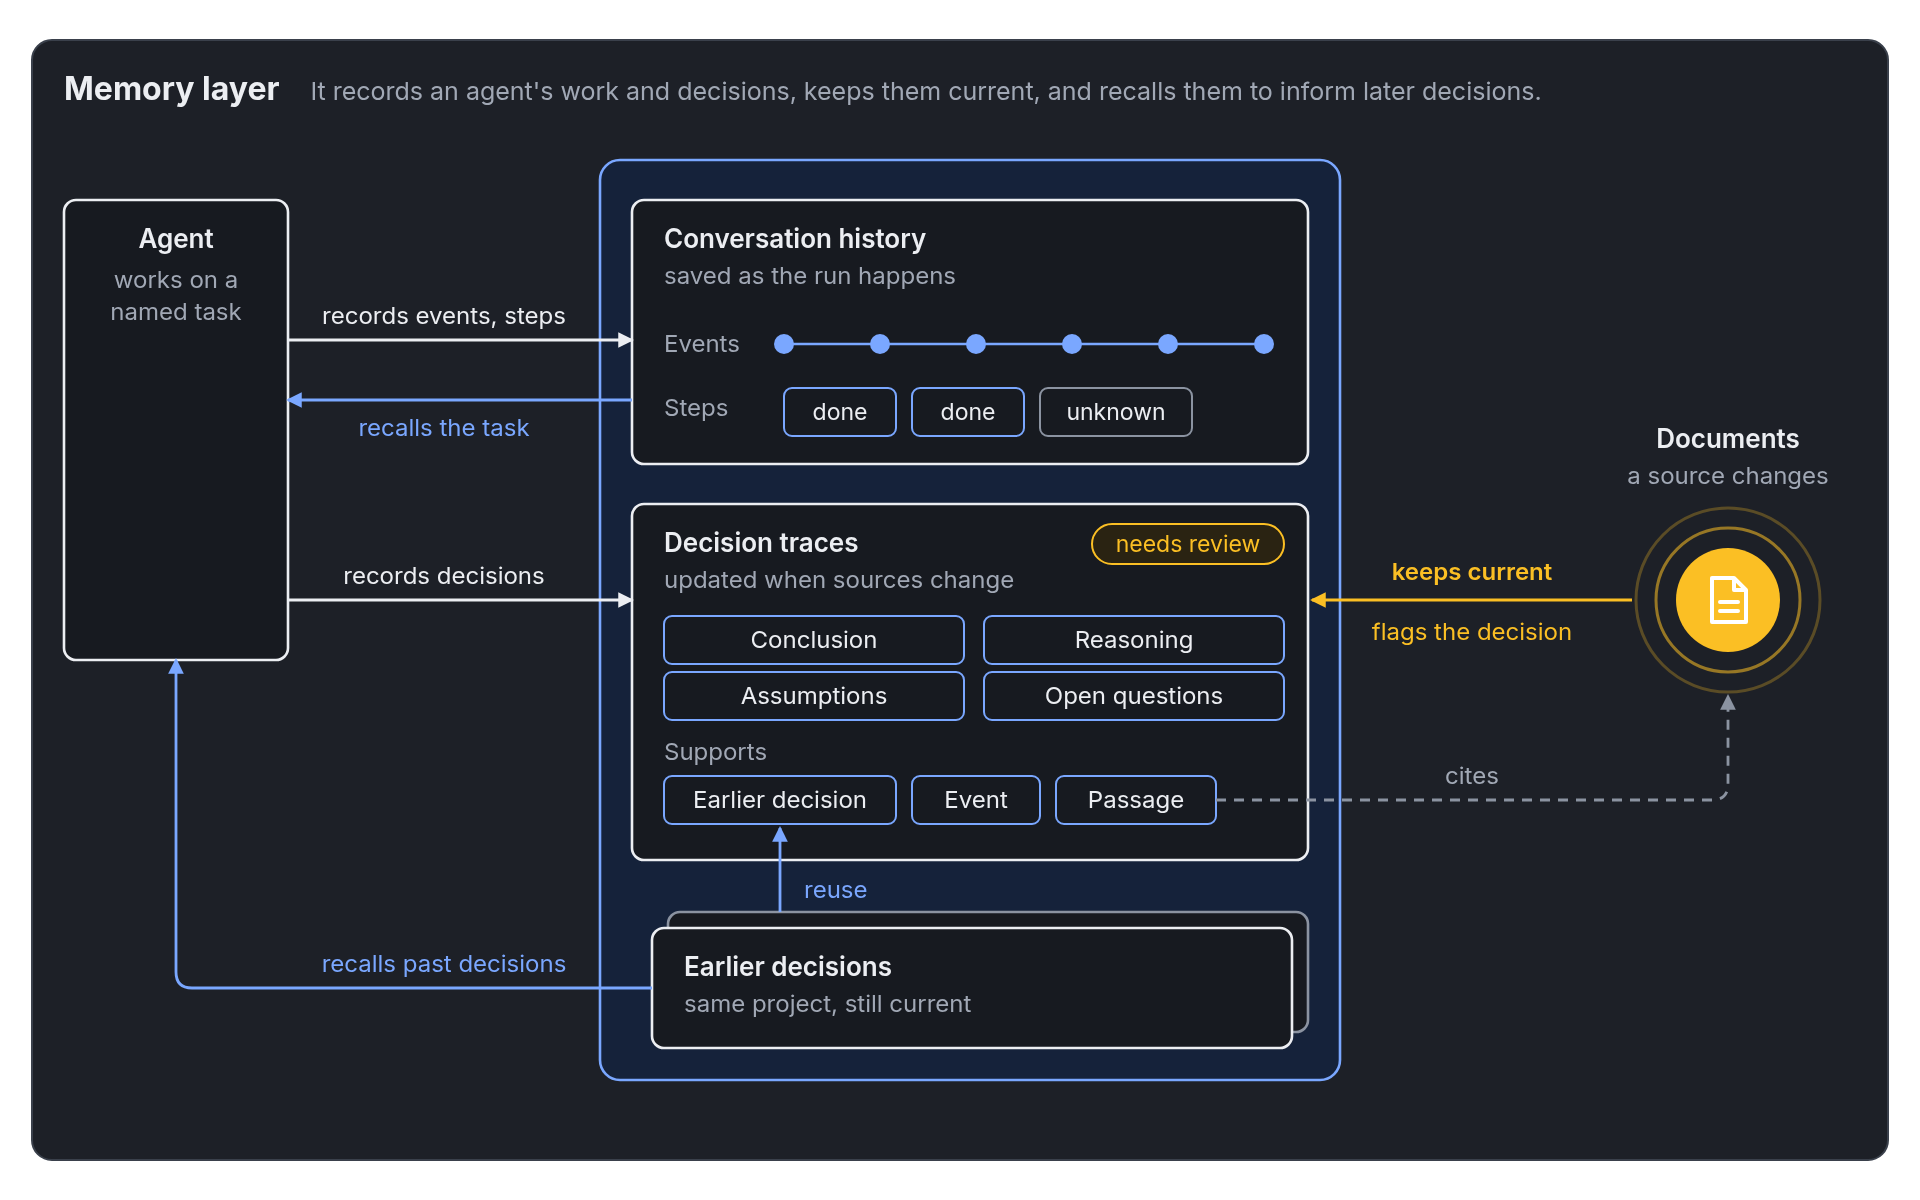The image size is (1920, 1200).
Task: Click the Reasoning box
Action: pos(1134,640)
